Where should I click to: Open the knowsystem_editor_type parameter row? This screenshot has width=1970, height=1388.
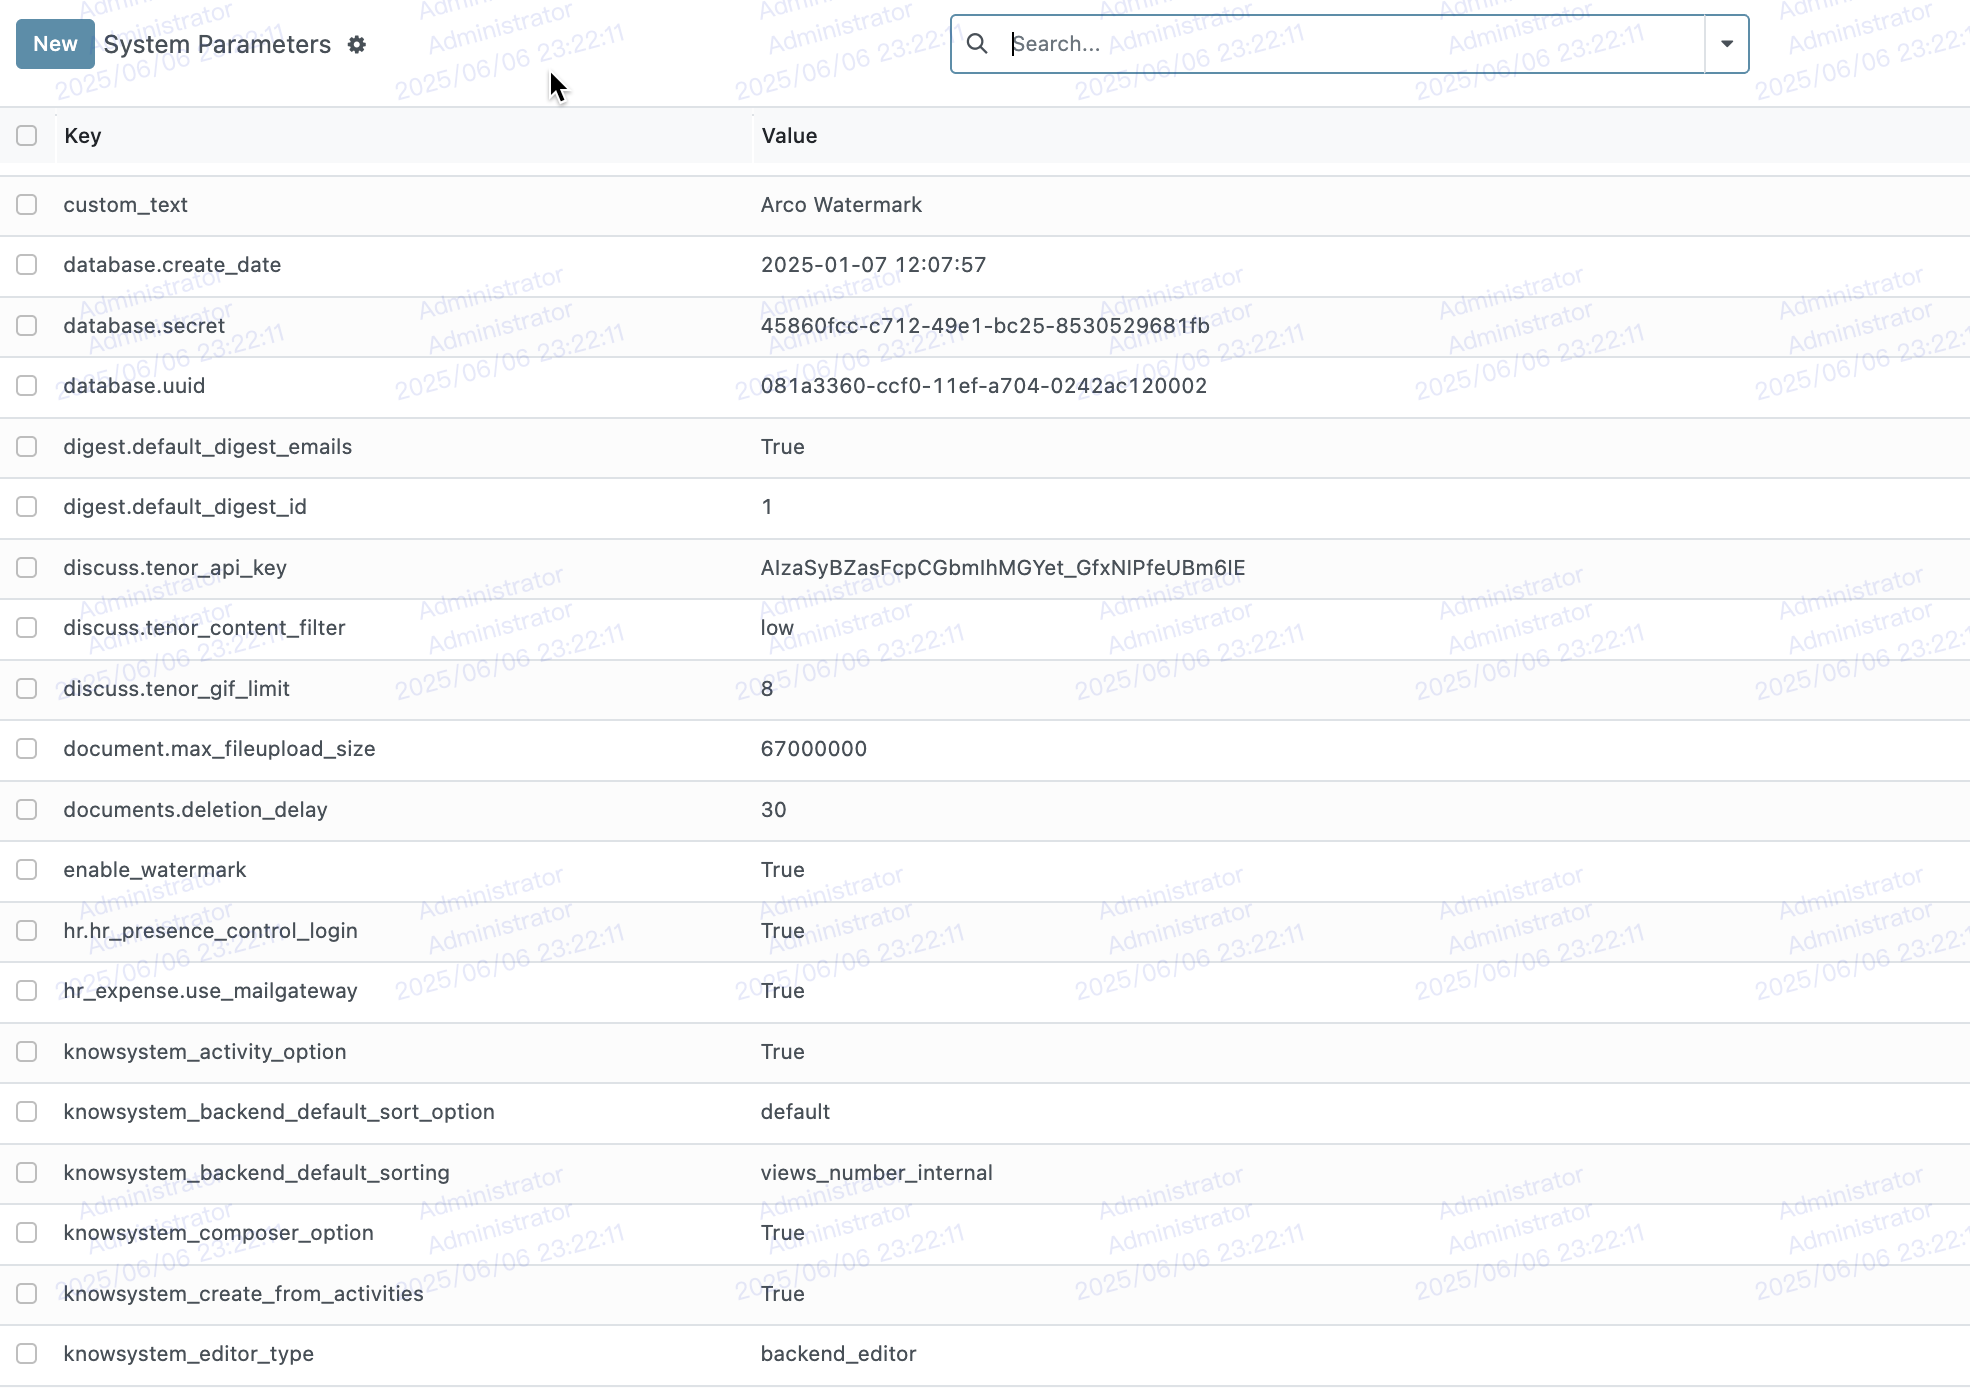point(188,1354)
